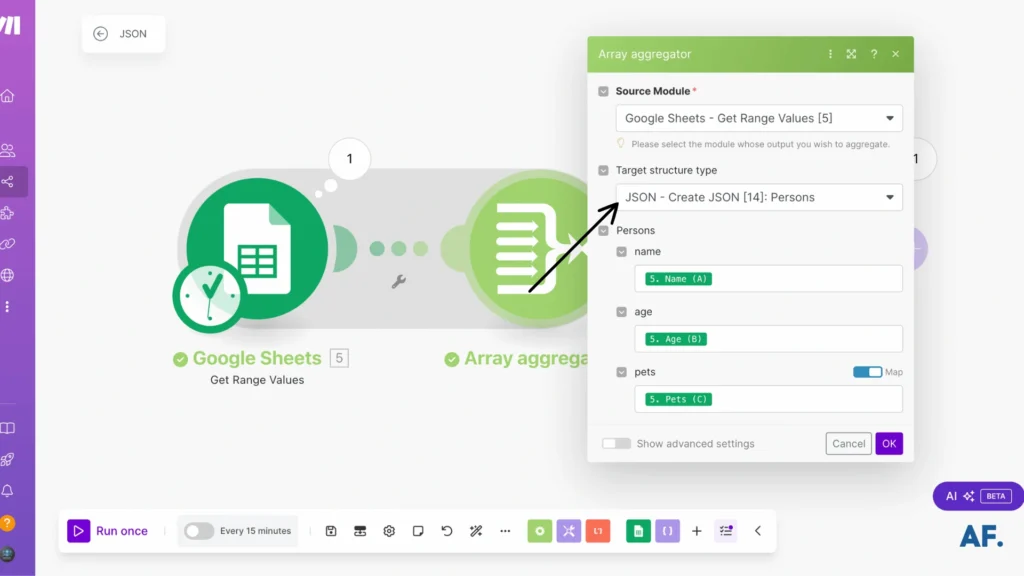Collapse the name field section
Viewport: 1024px width, 576px height.
[x=622, y=251]
